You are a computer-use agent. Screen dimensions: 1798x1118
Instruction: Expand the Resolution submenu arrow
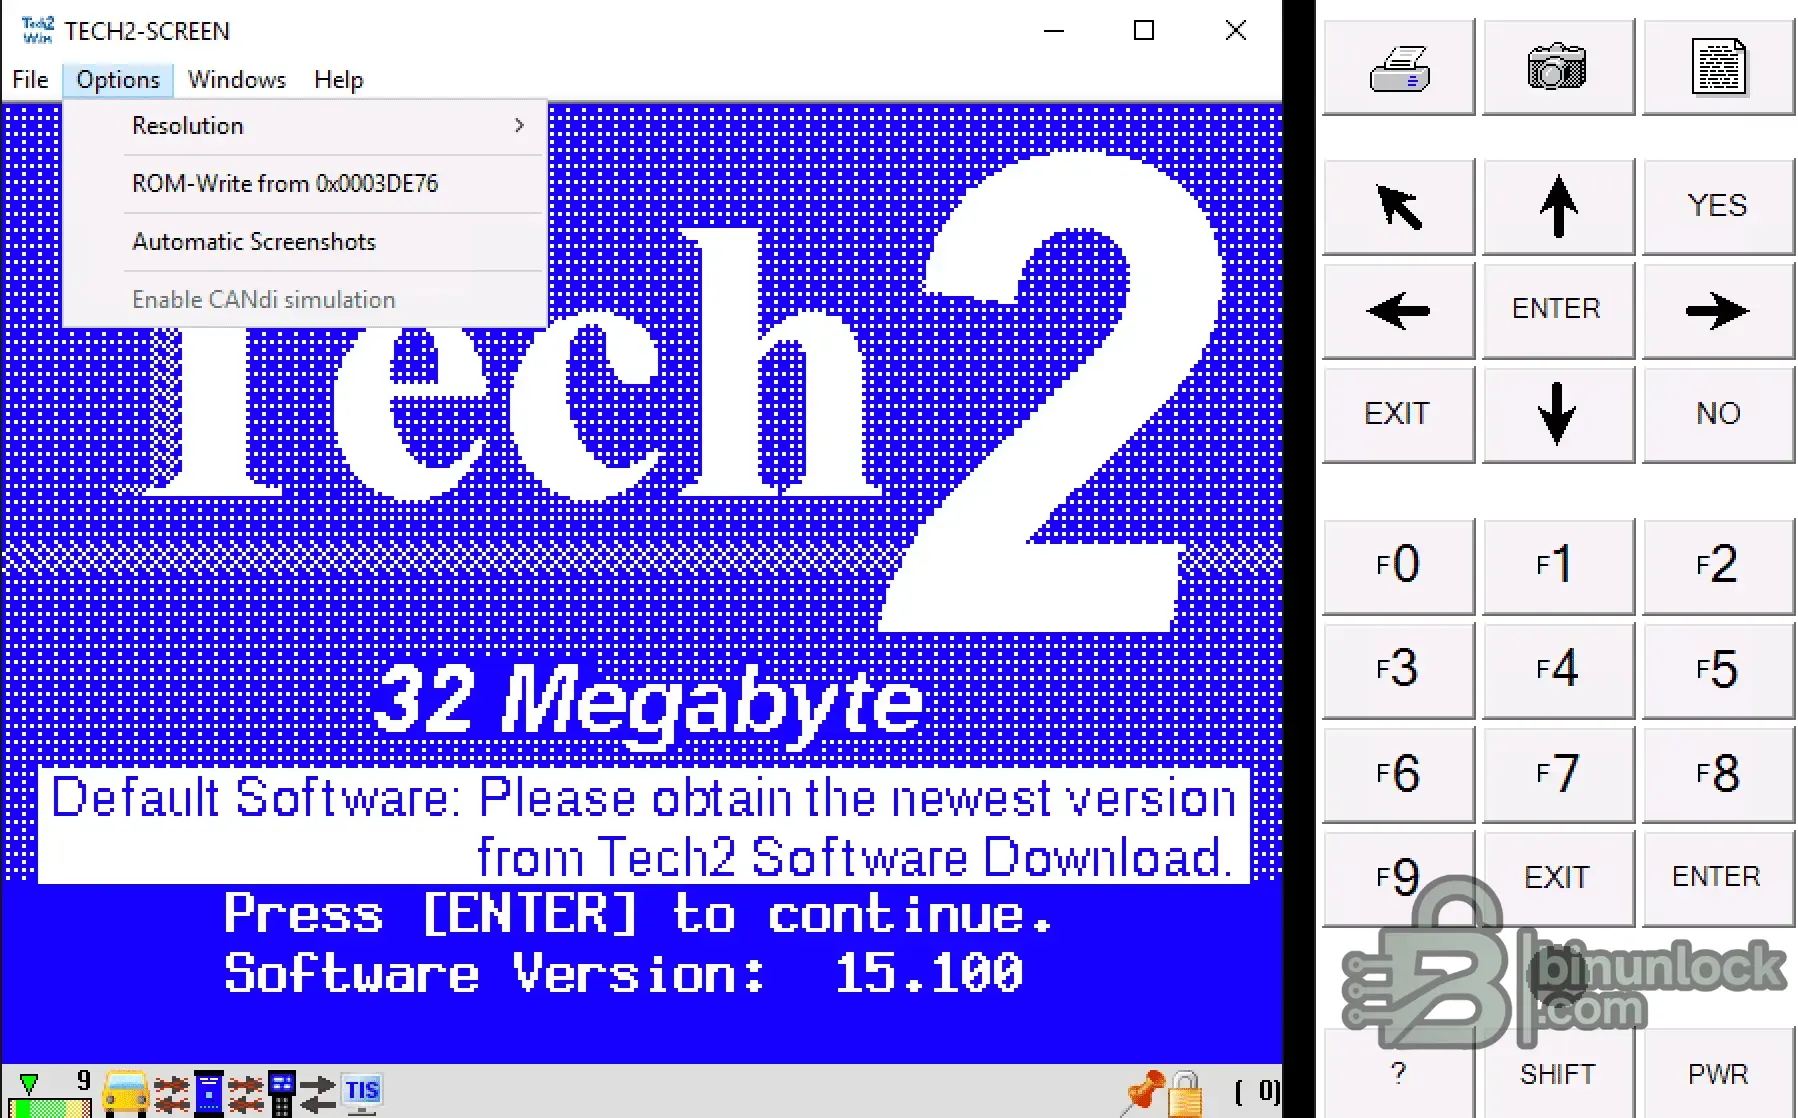coord(519,125)
